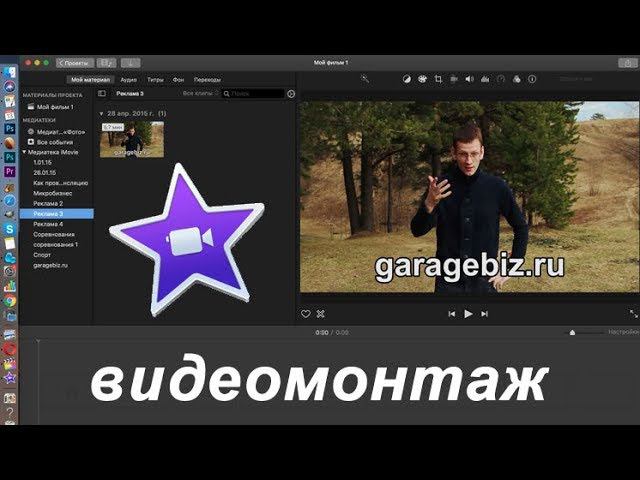Switch to the Фон tab

point(178,80)
